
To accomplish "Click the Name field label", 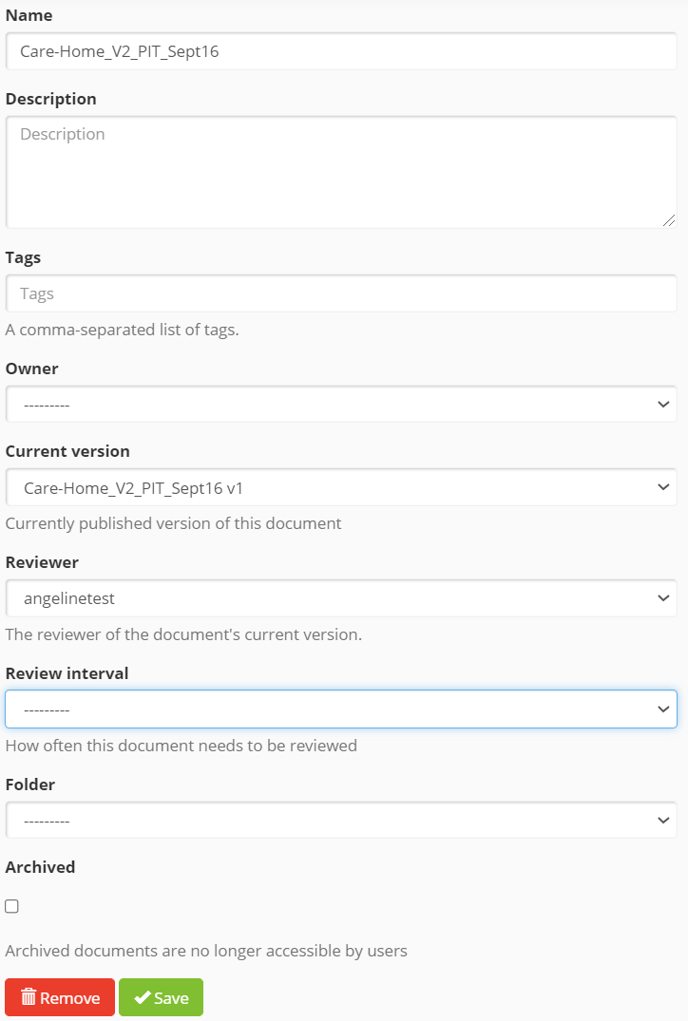I will [29, 15].
